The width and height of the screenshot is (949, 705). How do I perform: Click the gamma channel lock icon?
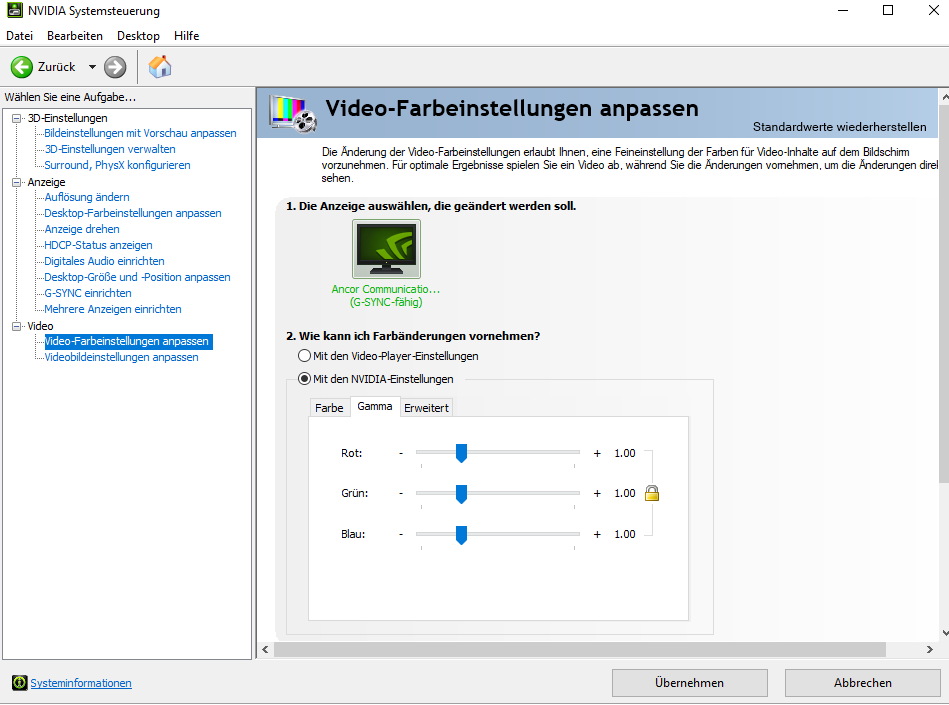[652, 493]
